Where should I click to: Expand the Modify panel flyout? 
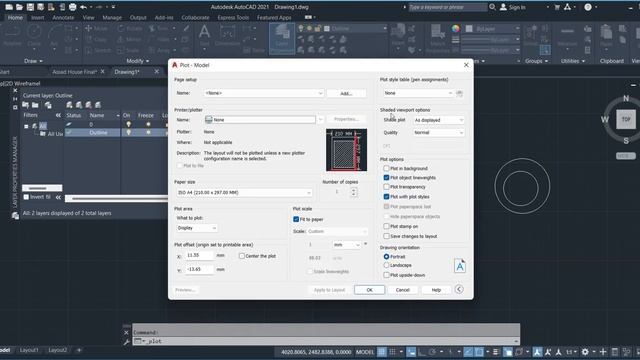pyautogui.click(x=138, y=61)
